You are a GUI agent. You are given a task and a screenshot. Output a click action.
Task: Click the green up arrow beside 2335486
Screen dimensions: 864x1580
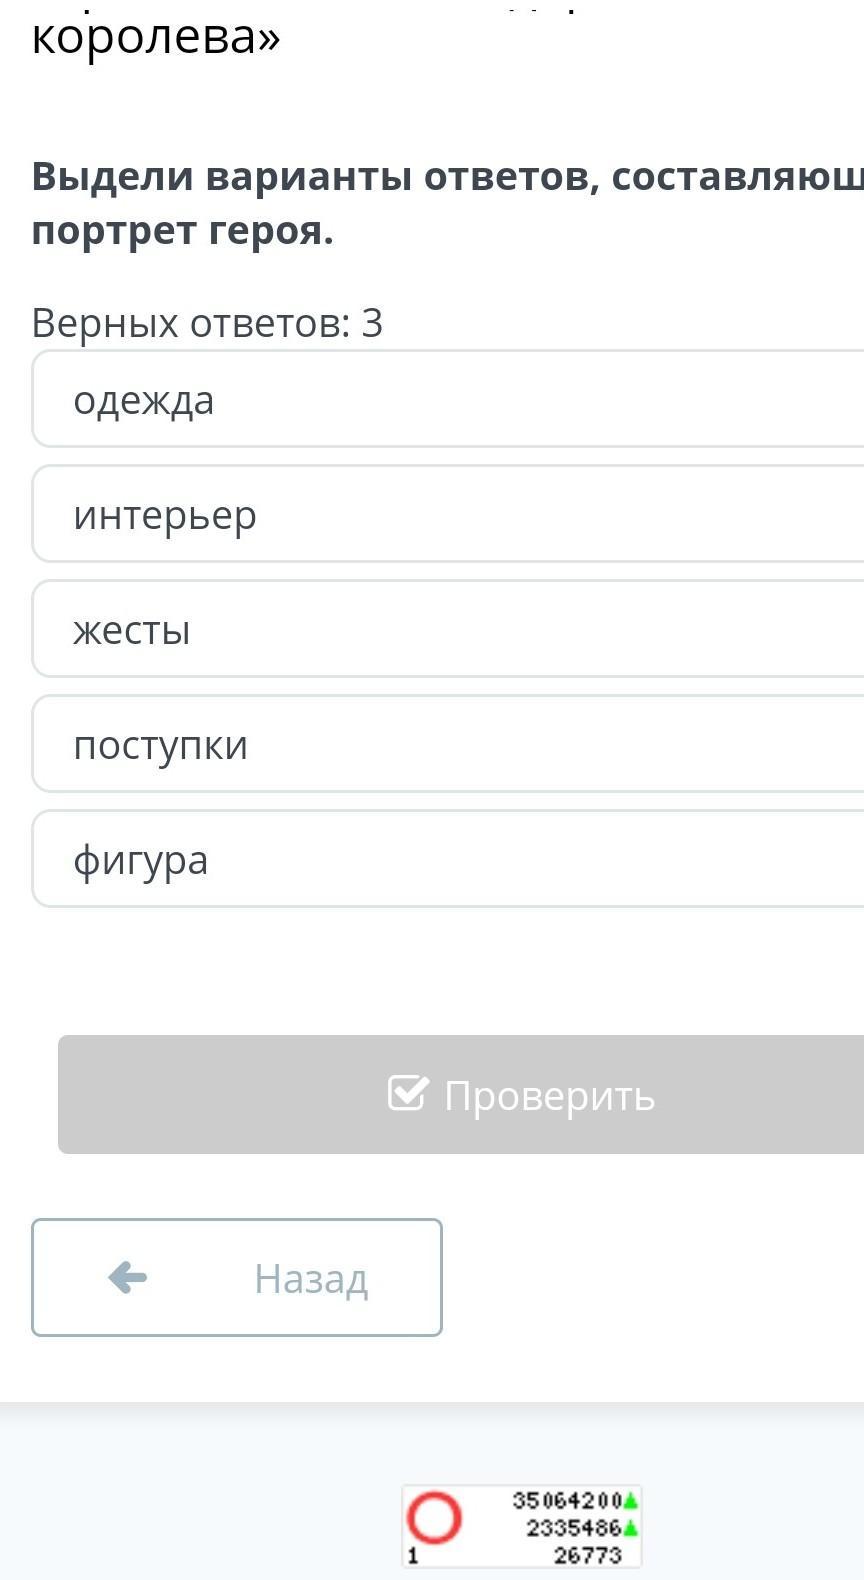pos(630,1528)
